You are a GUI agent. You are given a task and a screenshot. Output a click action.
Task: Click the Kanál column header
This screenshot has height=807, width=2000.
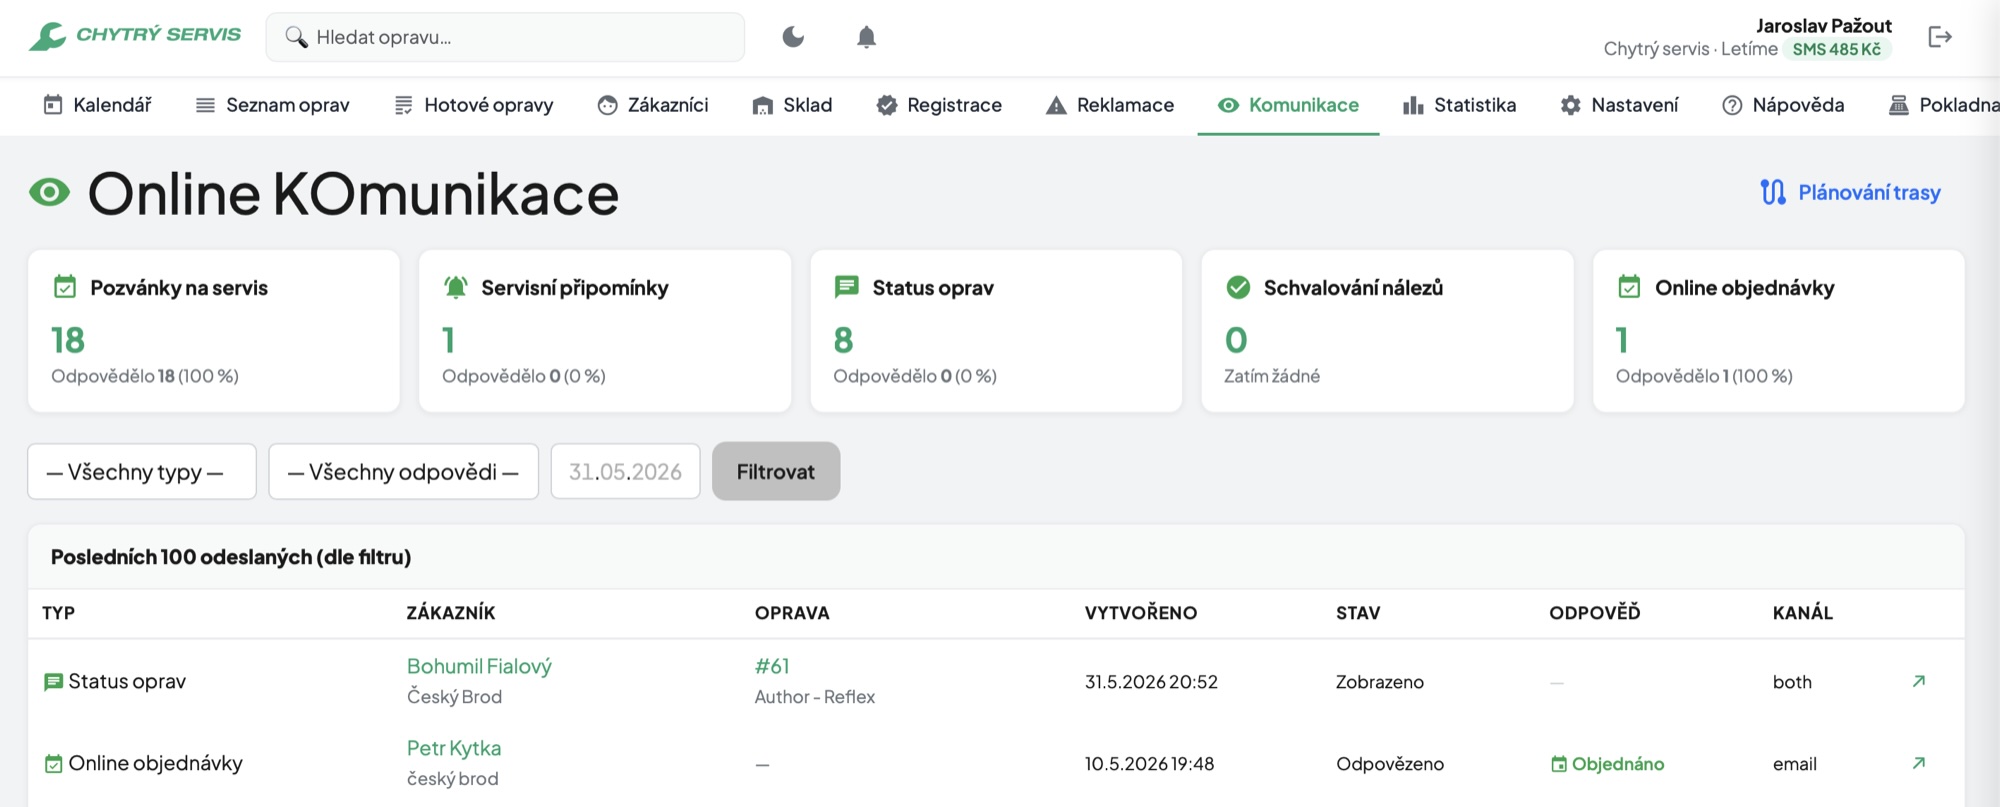(1803, 613)
